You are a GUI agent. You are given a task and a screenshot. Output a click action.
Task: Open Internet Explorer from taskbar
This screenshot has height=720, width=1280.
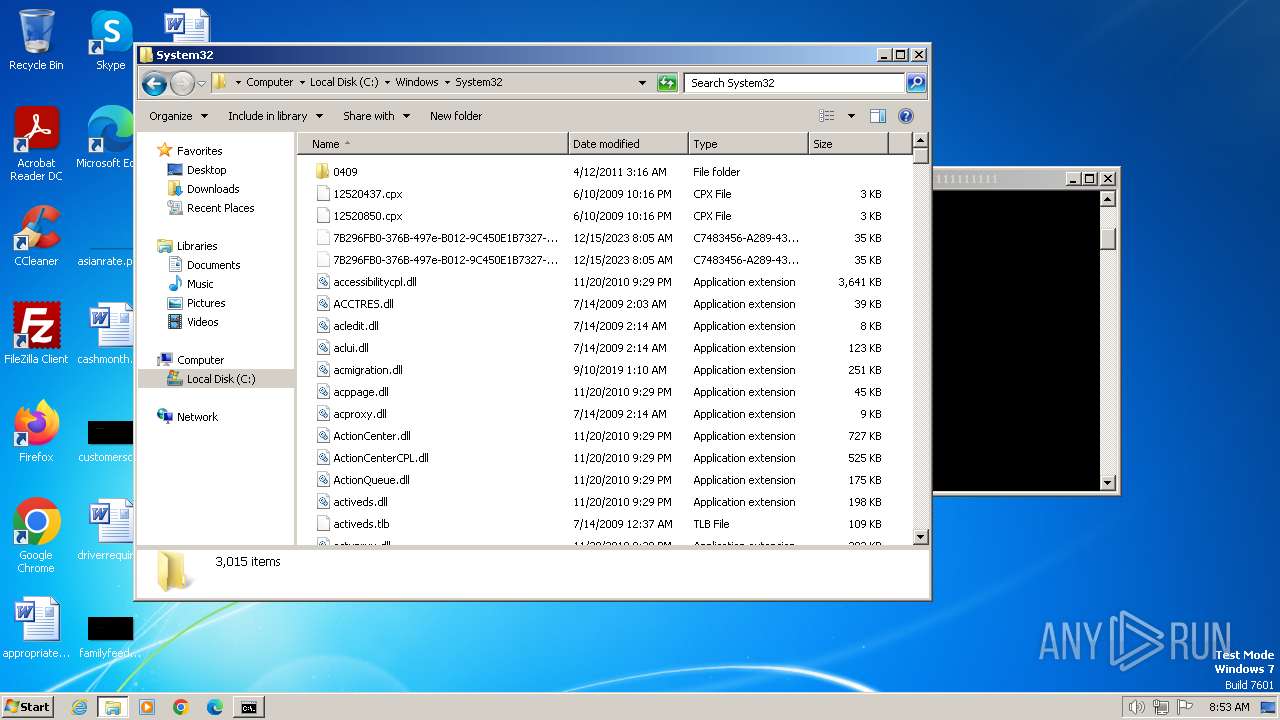coord(79,707)
